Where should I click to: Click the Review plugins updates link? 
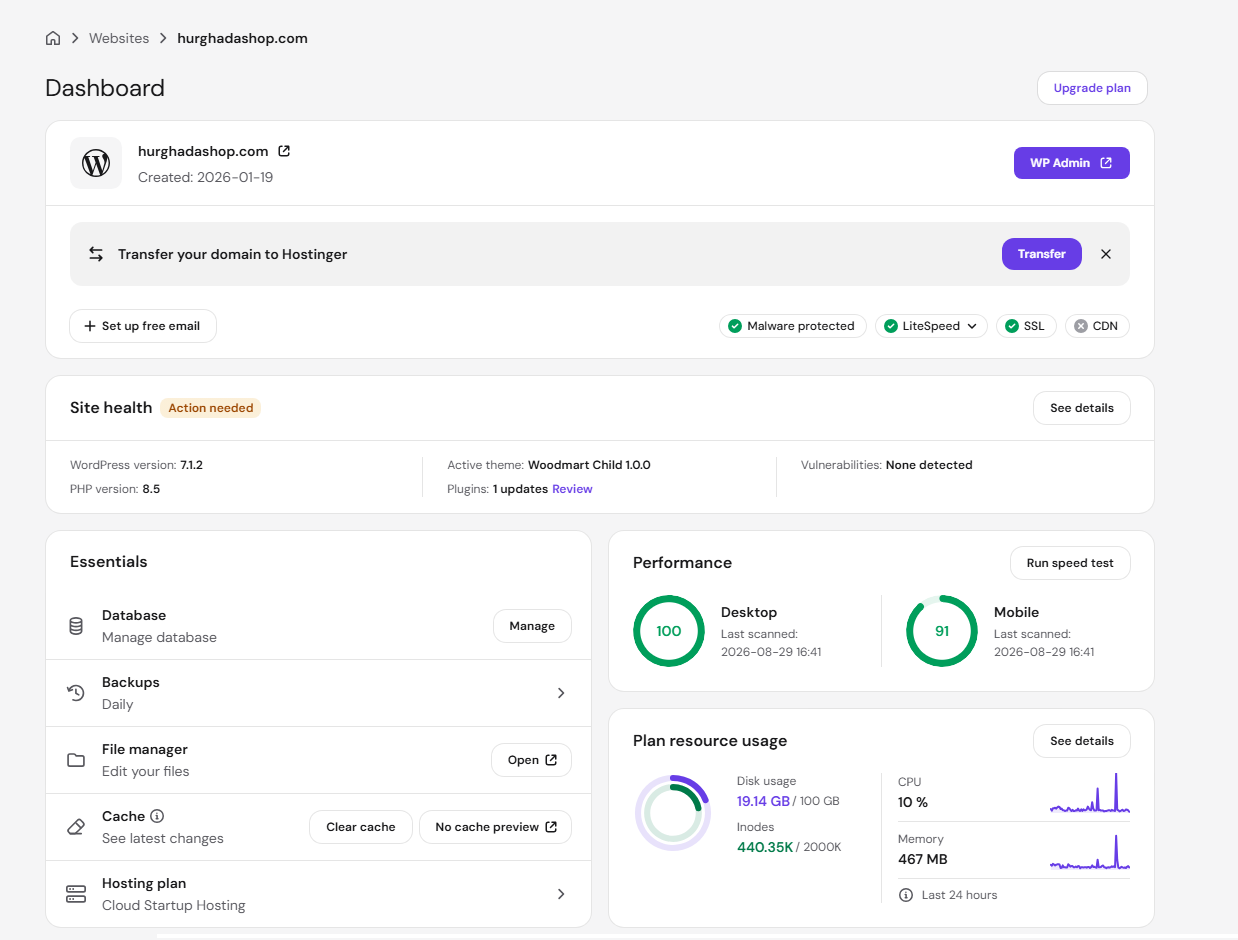click(x=572, y=489)
